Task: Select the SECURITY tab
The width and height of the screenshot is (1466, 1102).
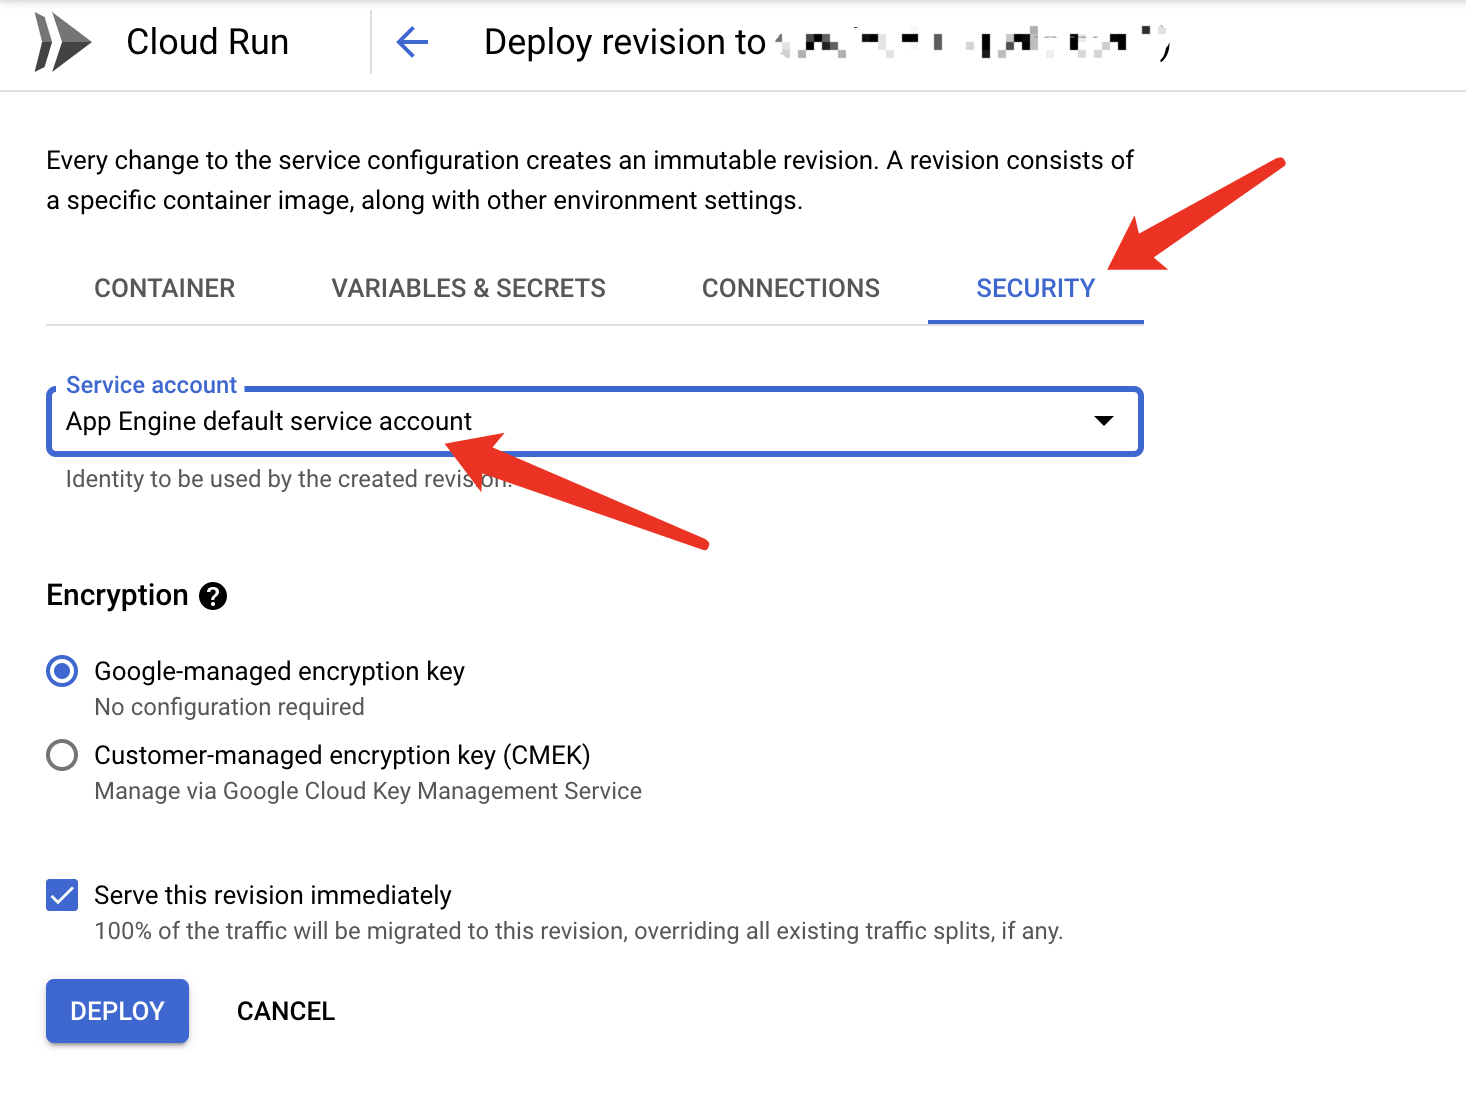Action: [x=1035, y=288]
